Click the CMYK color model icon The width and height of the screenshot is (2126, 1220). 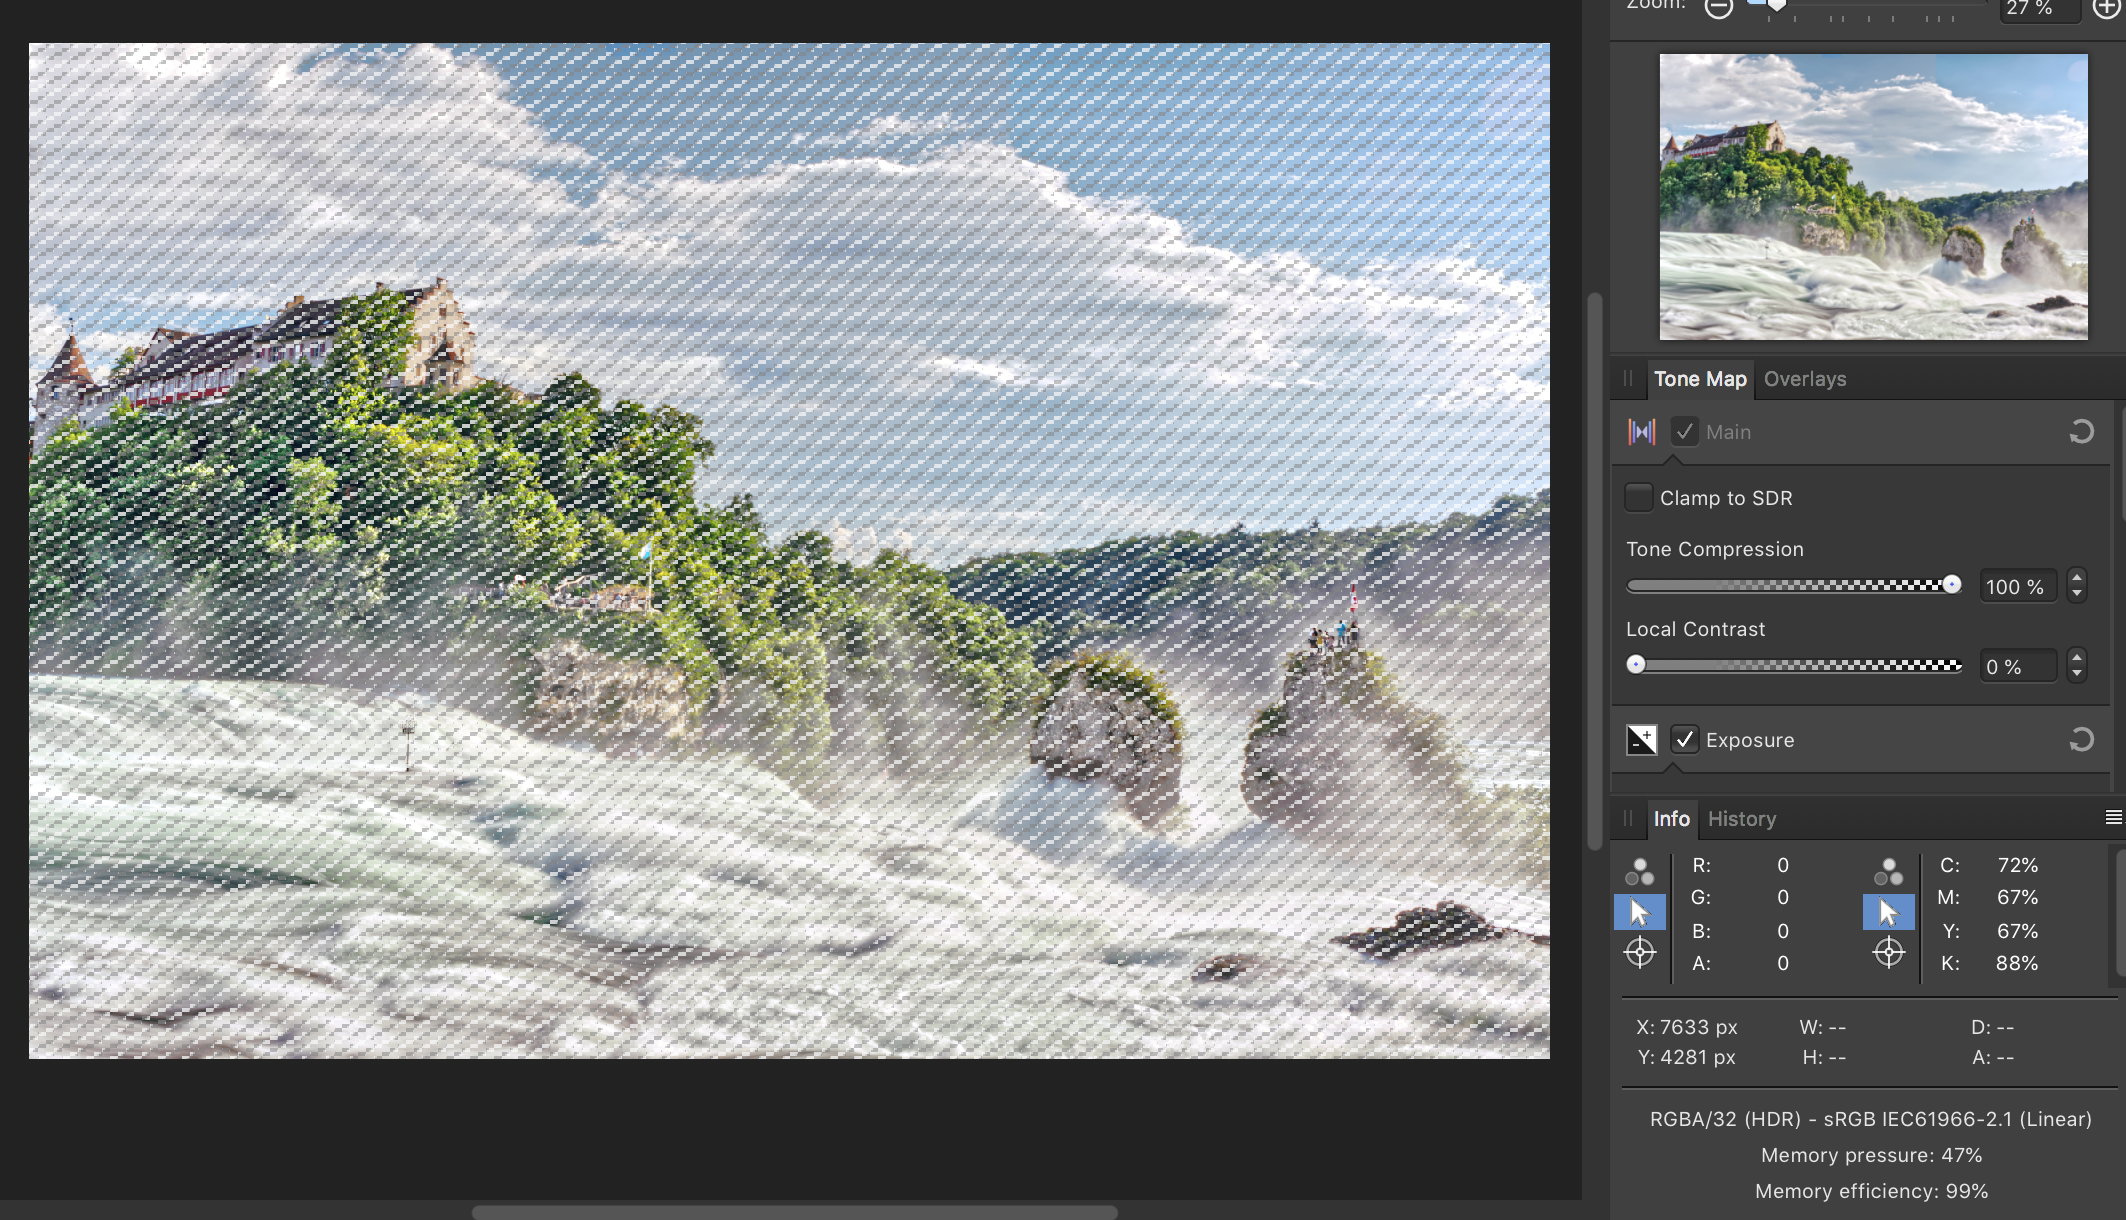1888,872
